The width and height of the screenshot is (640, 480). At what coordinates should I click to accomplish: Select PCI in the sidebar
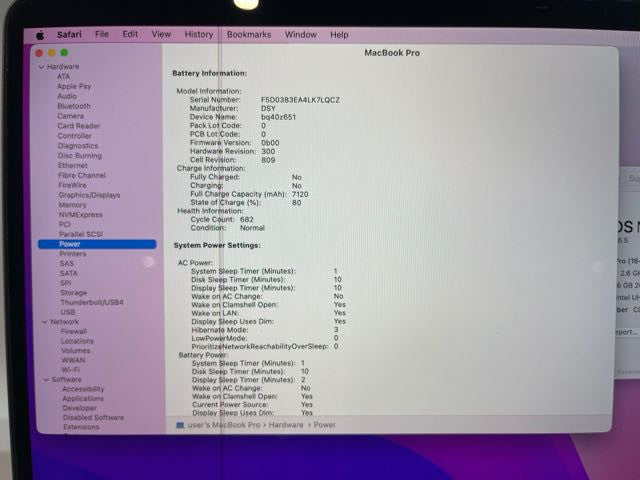[65, 224]
